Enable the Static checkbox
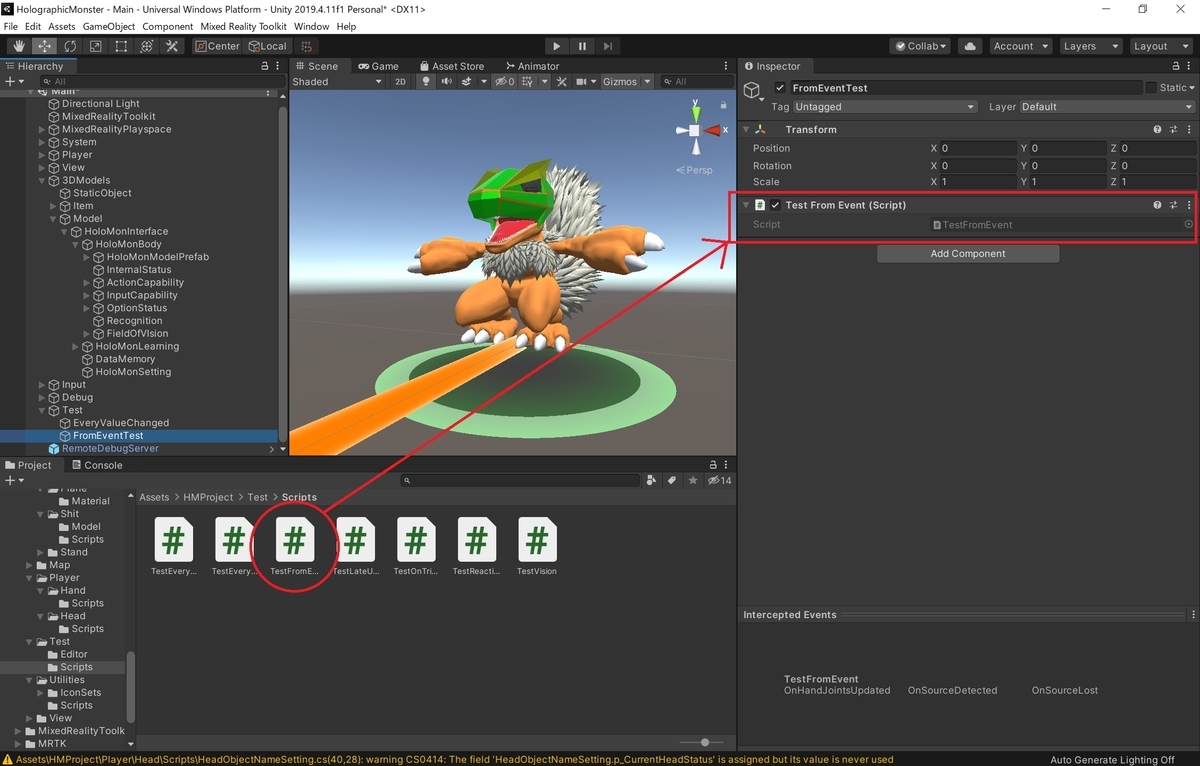This screenshot has height=766, width=1200. pos(1151,88)
